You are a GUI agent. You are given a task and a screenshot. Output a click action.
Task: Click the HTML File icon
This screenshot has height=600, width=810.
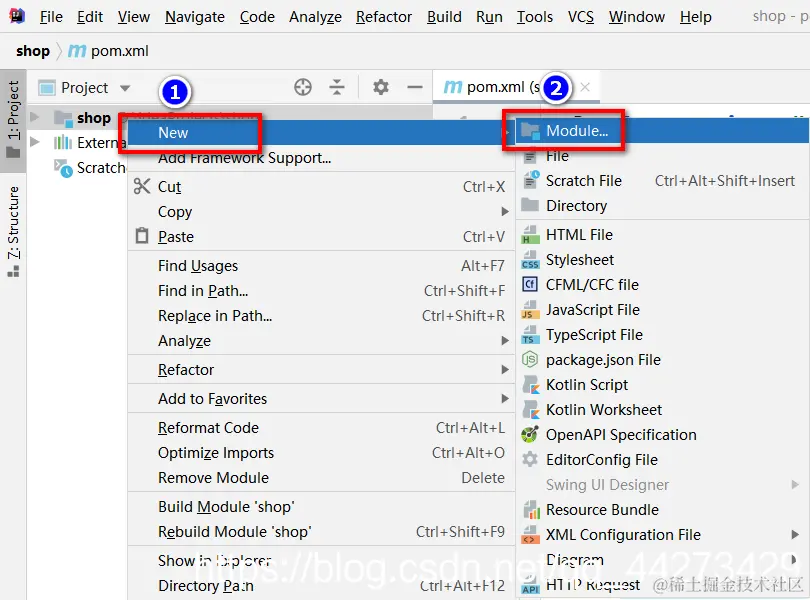click(530, 235)
